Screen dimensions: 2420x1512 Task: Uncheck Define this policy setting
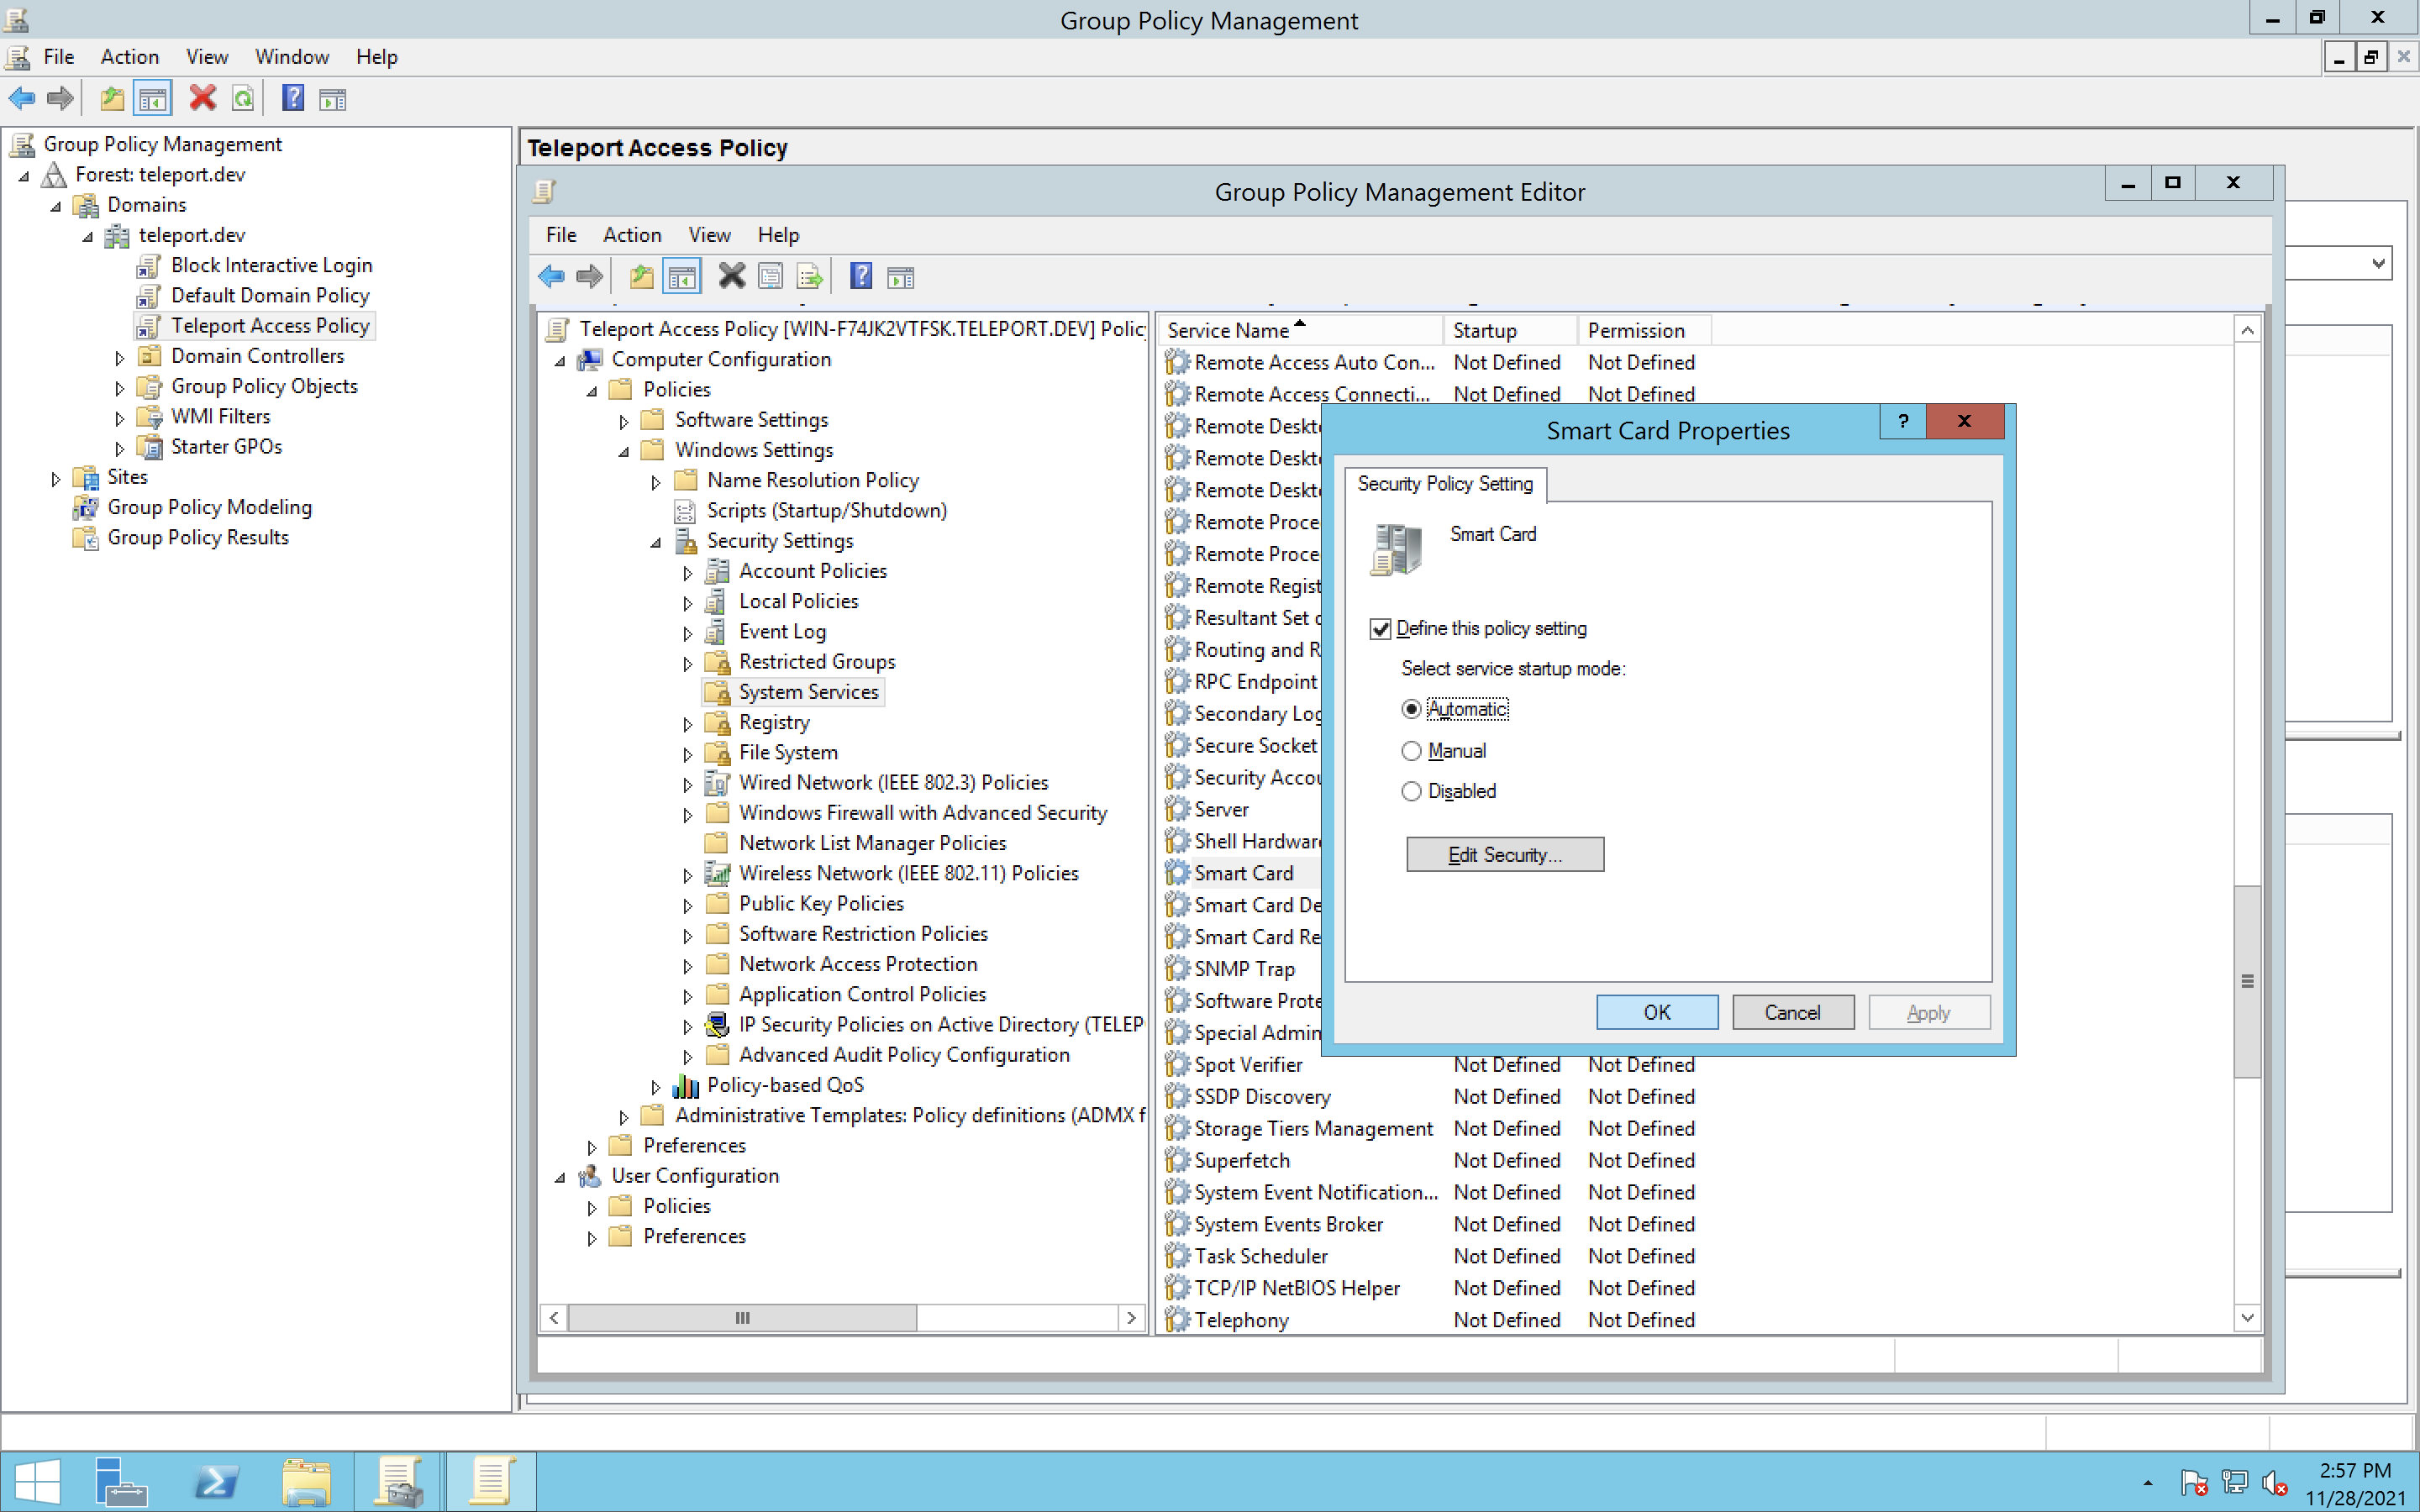tap(1381, 629)
